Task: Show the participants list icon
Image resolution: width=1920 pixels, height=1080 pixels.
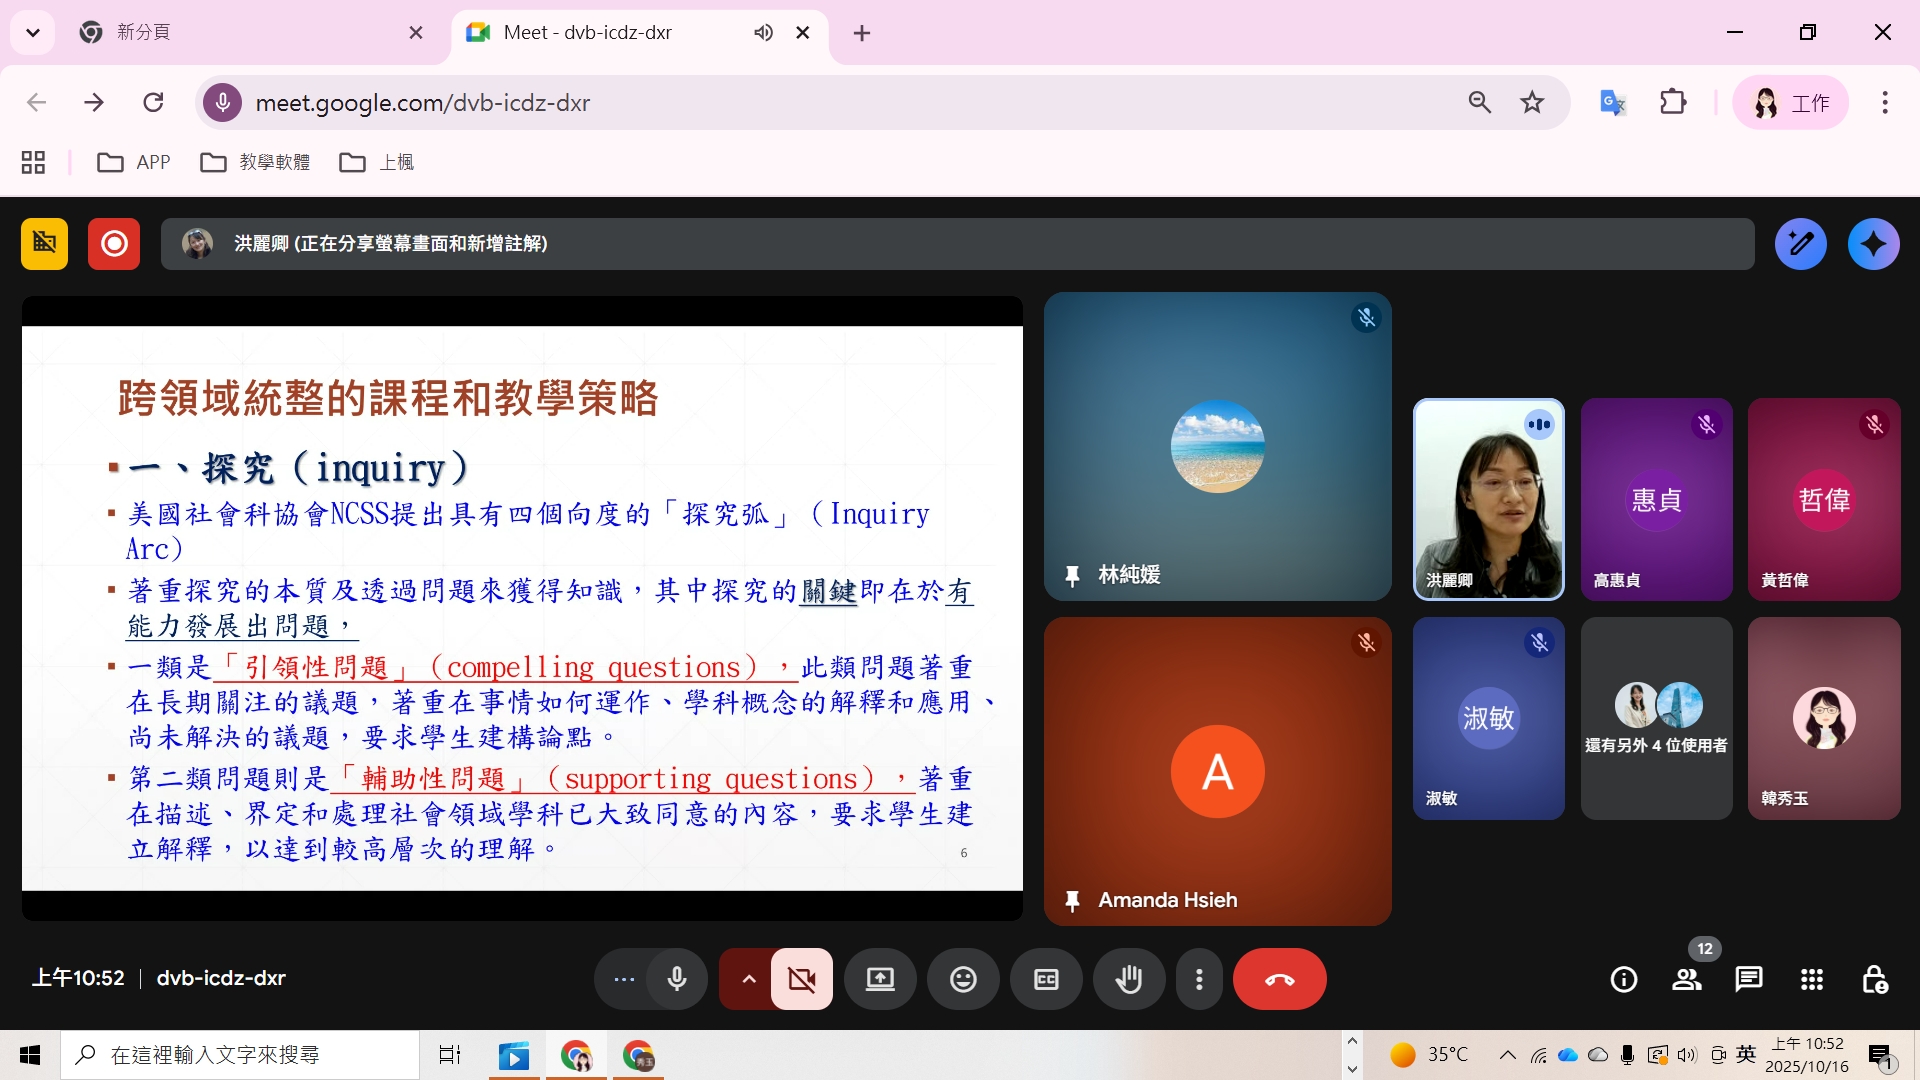Action: tap(1687, 979)
